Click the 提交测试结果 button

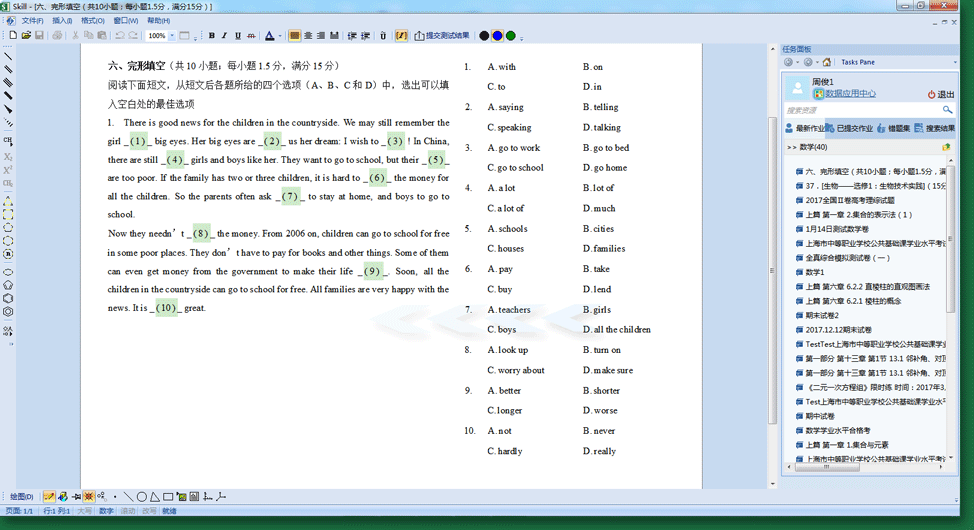[x=441, y=36]
